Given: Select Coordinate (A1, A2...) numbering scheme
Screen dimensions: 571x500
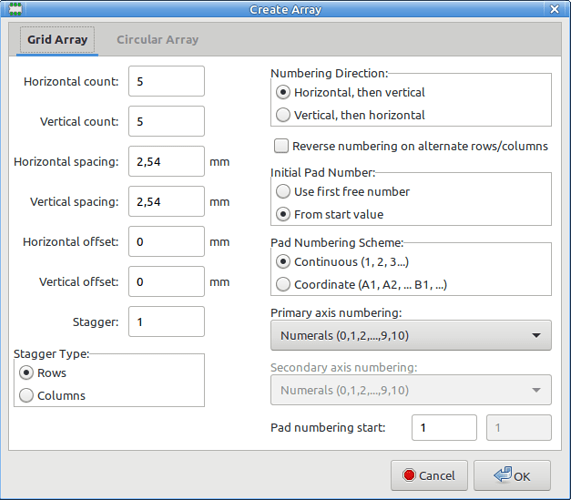Looking at the screenshot, I should 283,284.
